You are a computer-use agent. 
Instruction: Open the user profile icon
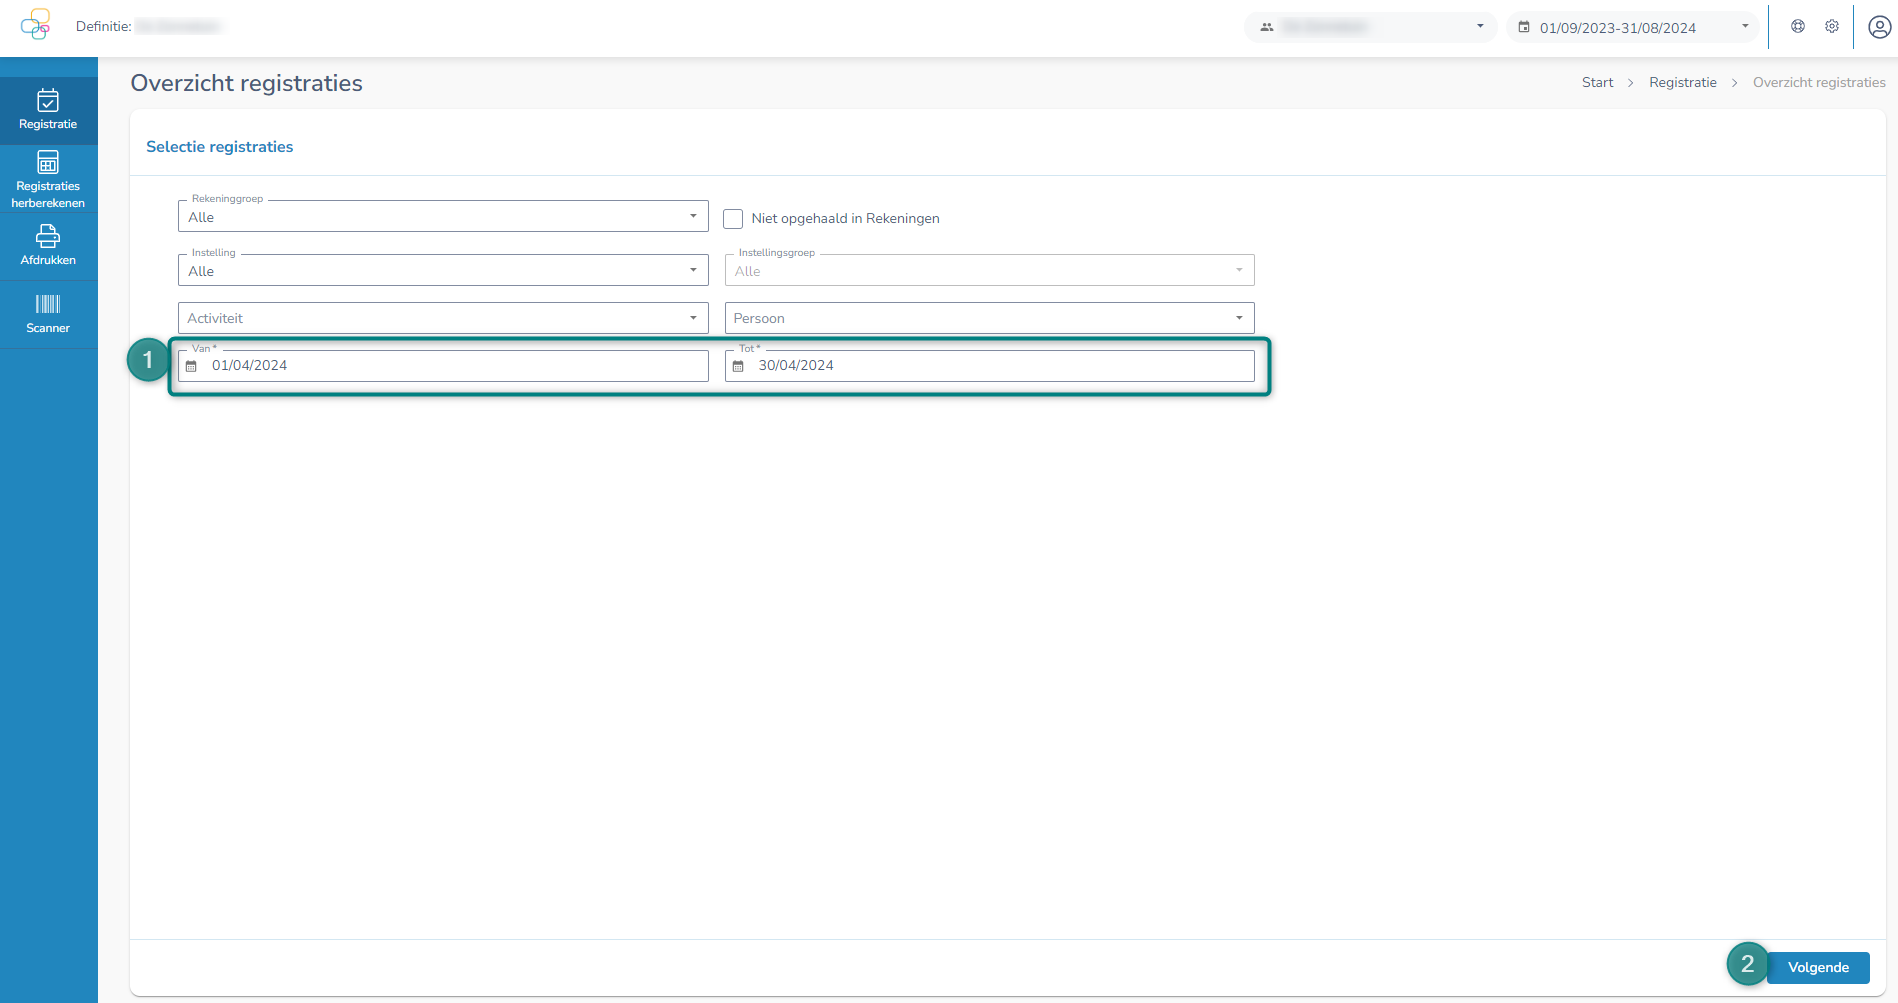pyautogui.click(x=1879, y=27)
